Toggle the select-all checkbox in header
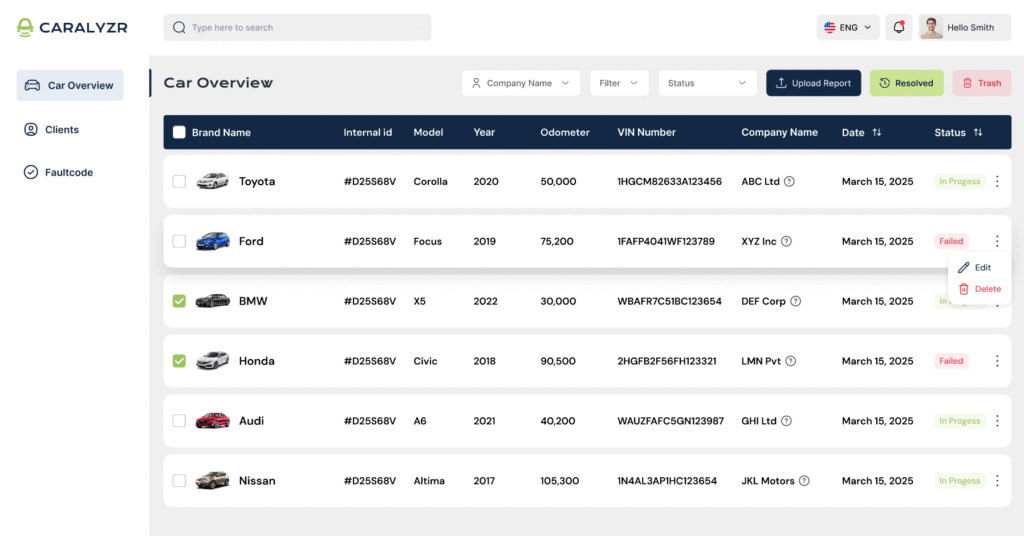 pos(179,133)
